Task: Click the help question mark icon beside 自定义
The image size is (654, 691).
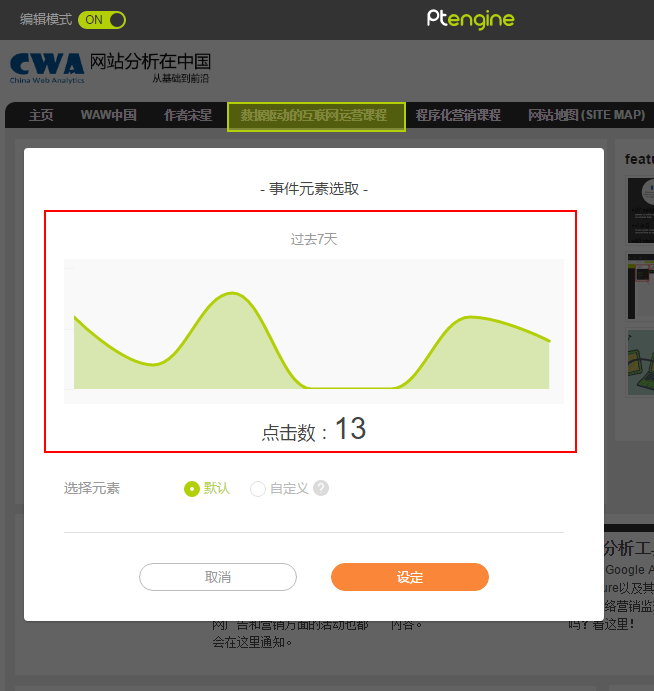Action: pos(321,488)
